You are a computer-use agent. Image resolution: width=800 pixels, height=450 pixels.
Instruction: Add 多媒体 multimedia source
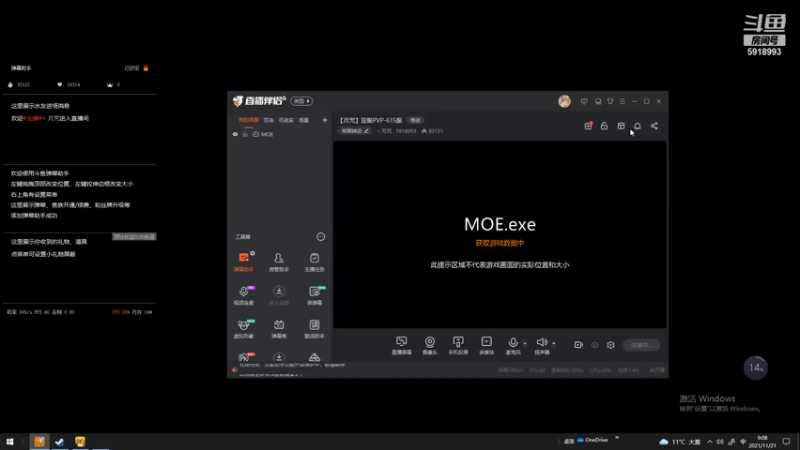[x=486, y=345]
